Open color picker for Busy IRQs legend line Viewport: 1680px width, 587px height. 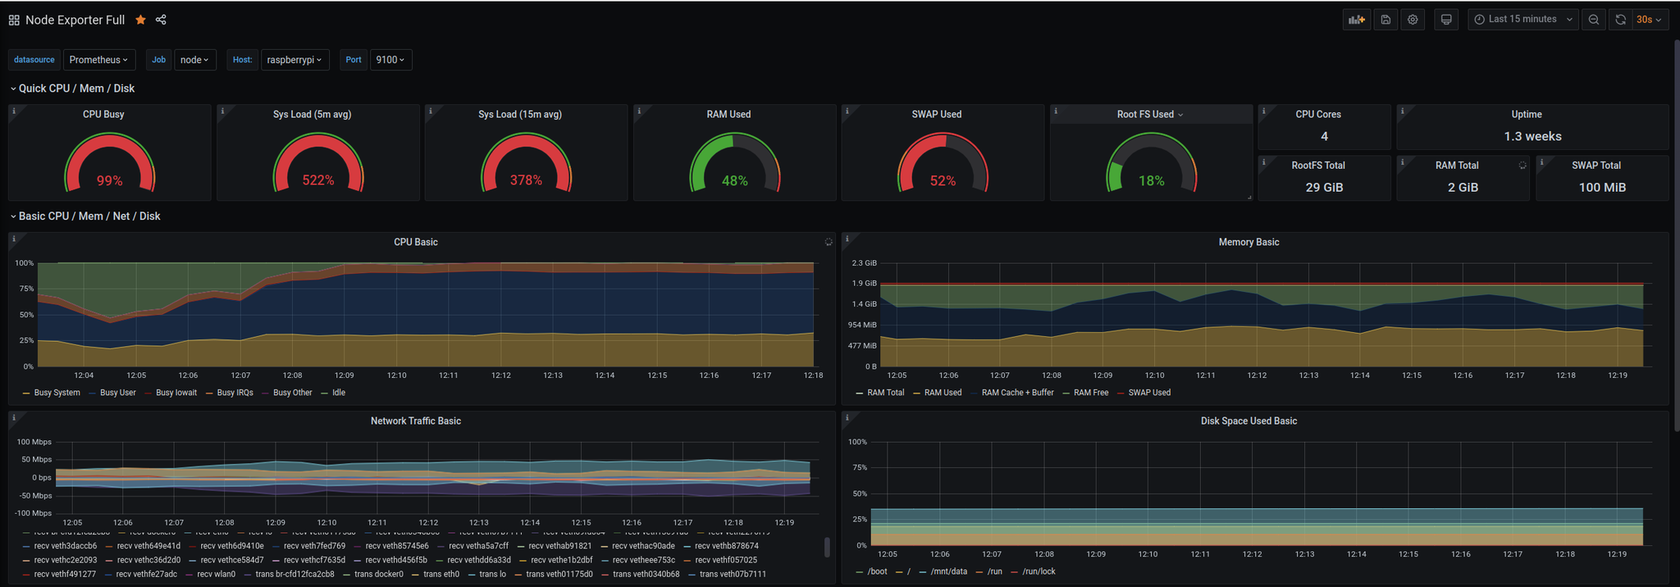[207, 393]
